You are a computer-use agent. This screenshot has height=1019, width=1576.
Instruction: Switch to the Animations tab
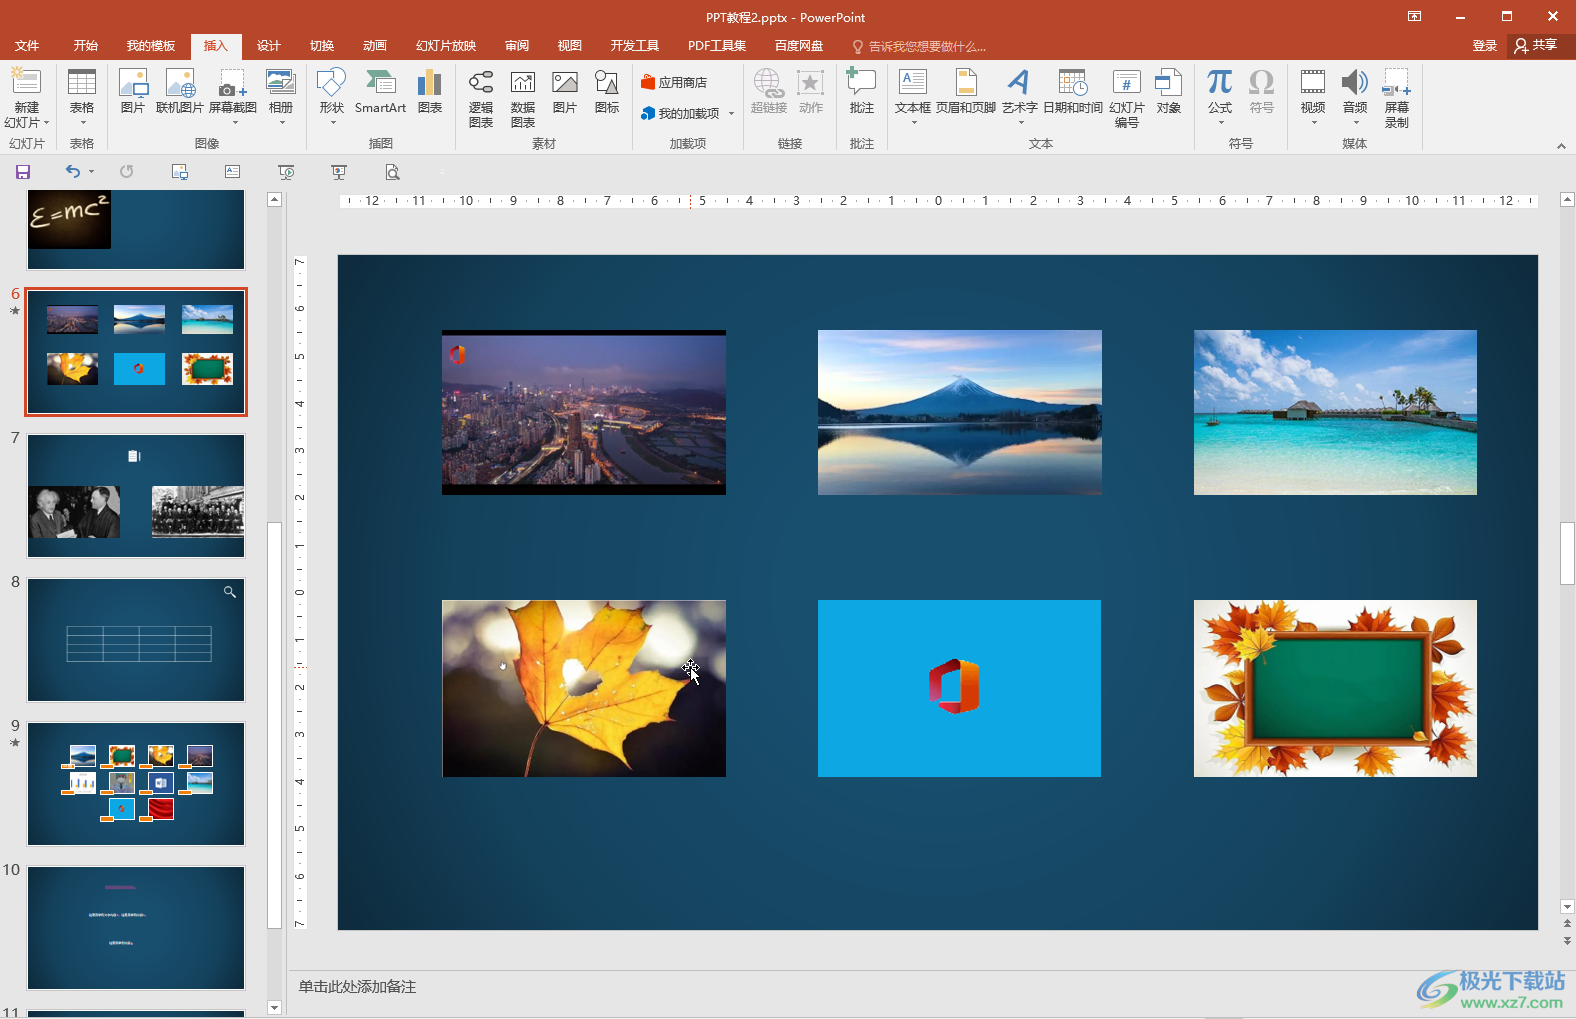(375, 46)
